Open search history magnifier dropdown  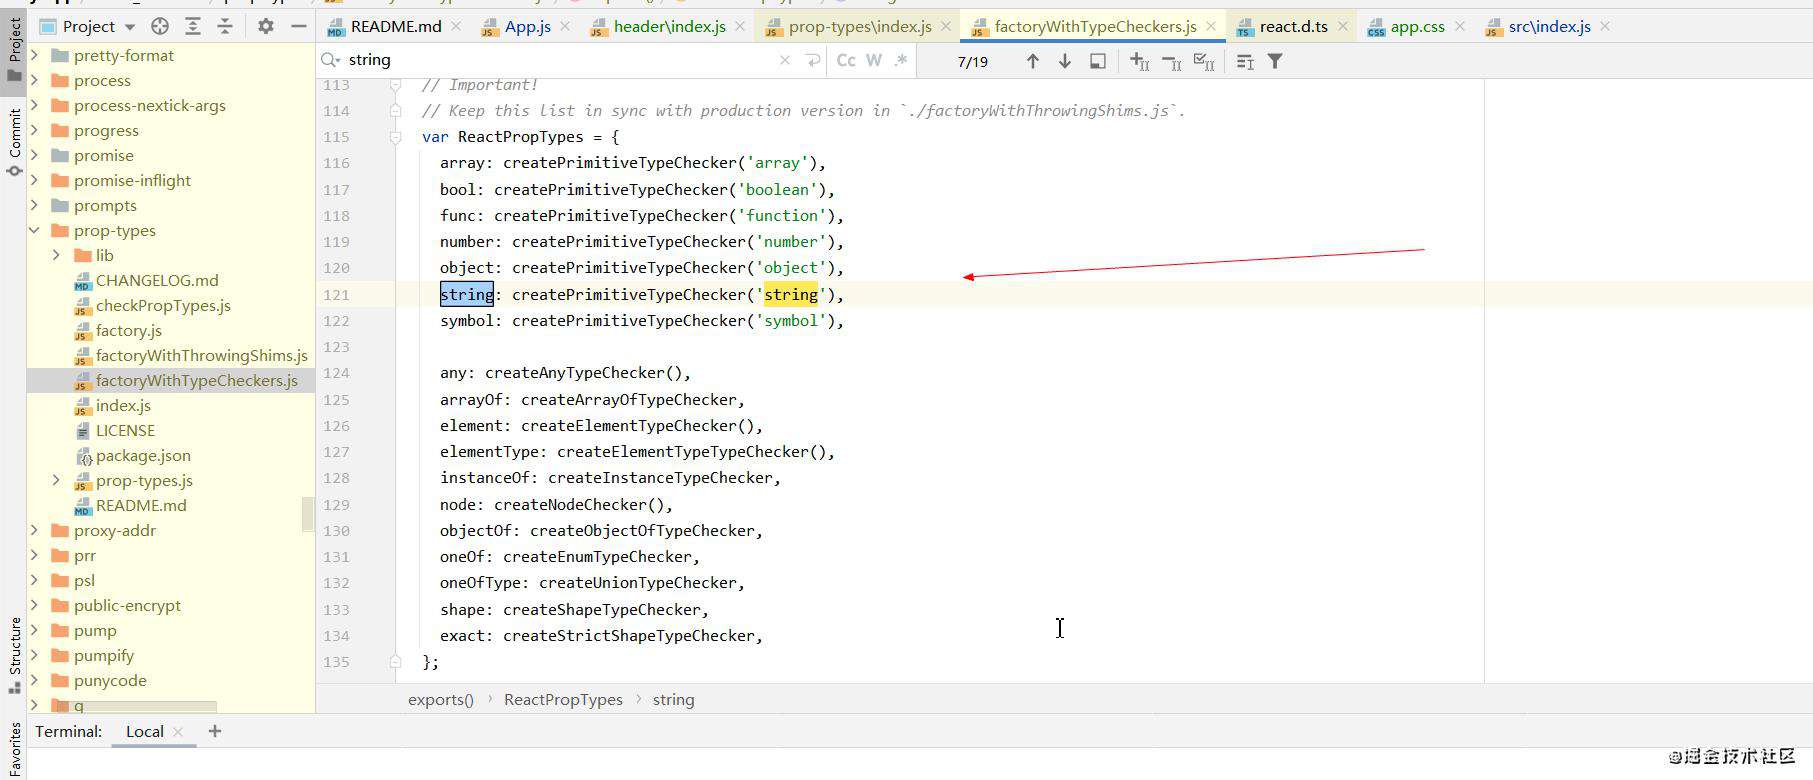point(330,60)
